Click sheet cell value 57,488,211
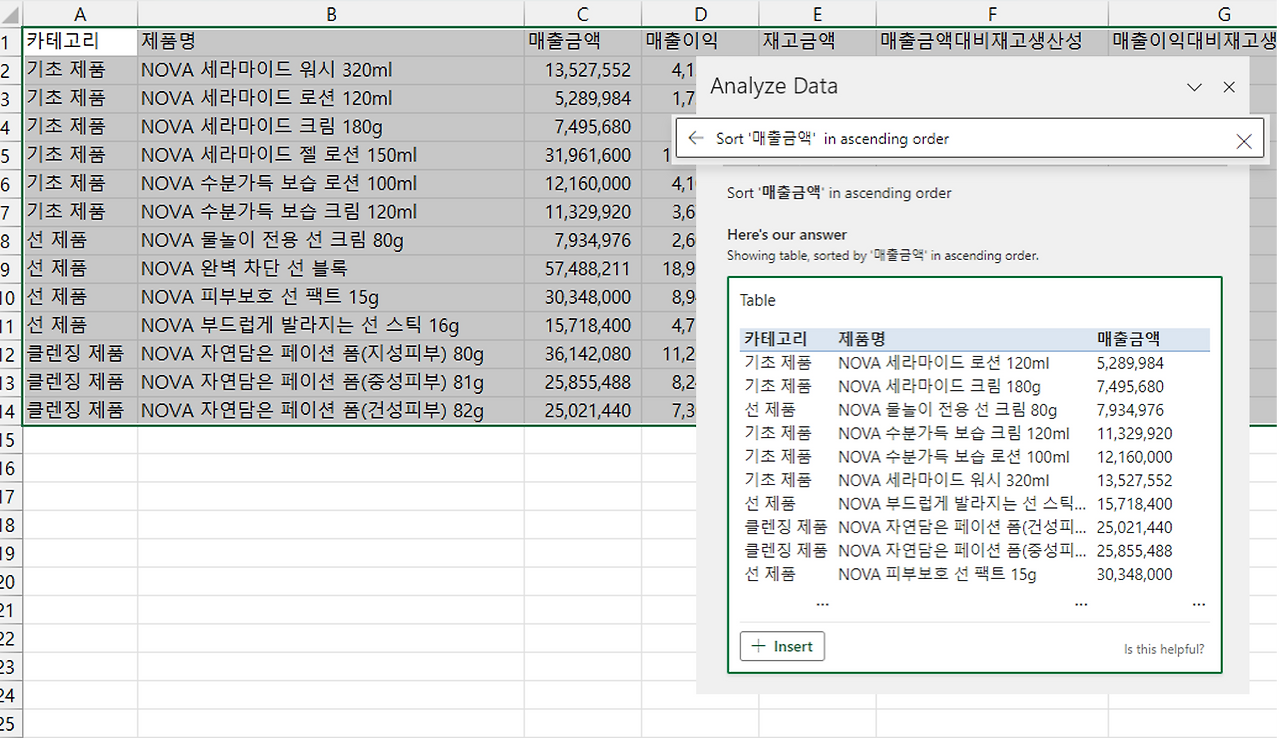1280x738 pixels. click(583, 269)
